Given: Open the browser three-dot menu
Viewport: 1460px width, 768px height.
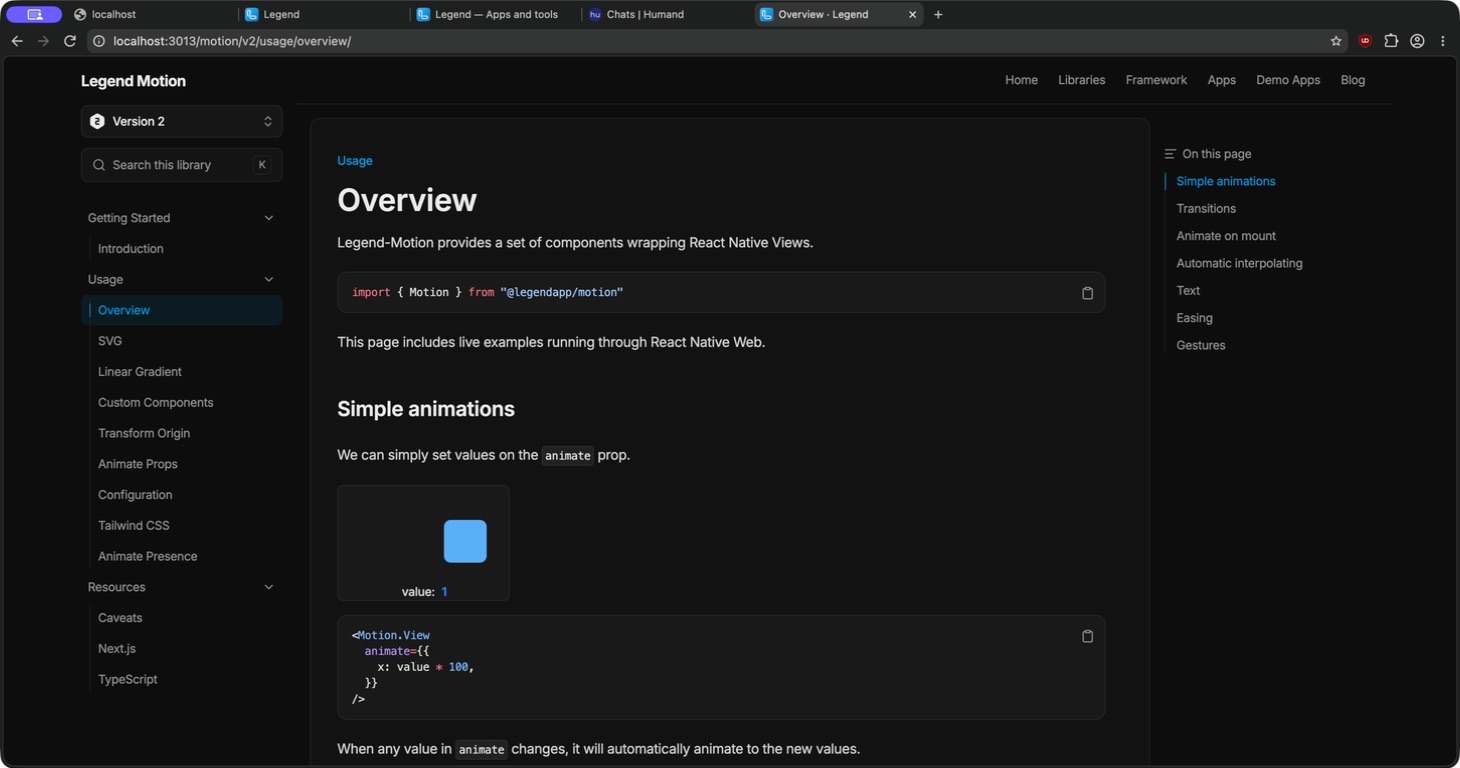Looking at the screenshot, I should point(1442,41).
